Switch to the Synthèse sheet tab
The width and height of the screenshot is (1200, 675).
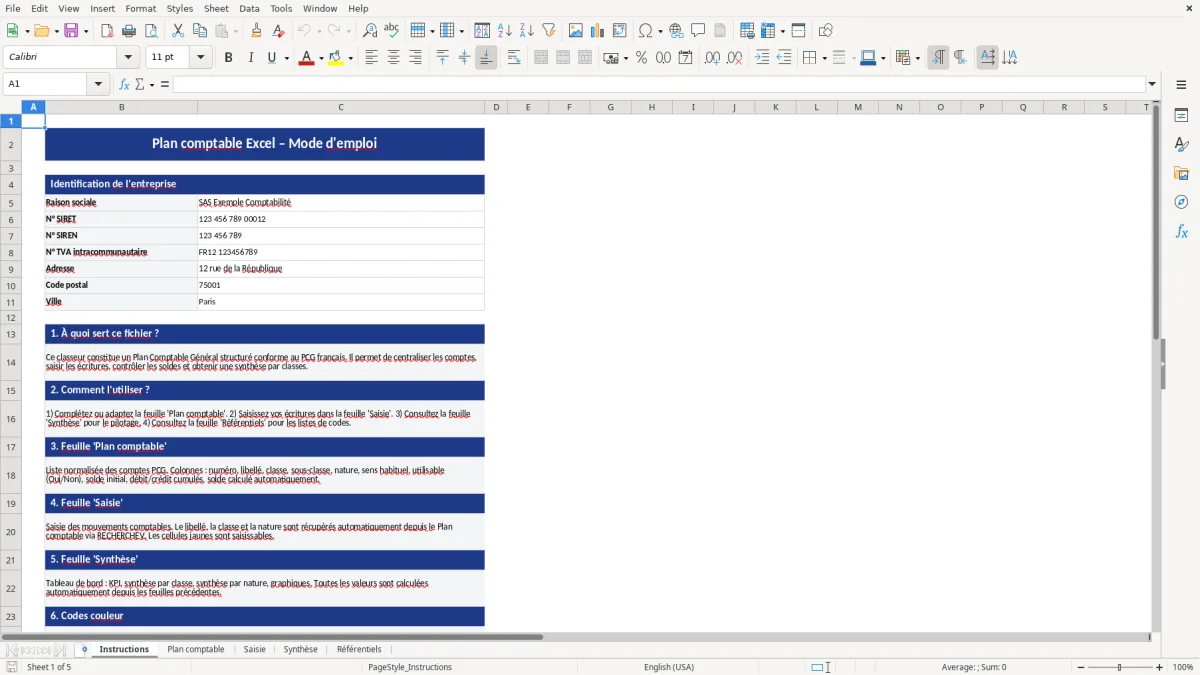pos(300,649)
